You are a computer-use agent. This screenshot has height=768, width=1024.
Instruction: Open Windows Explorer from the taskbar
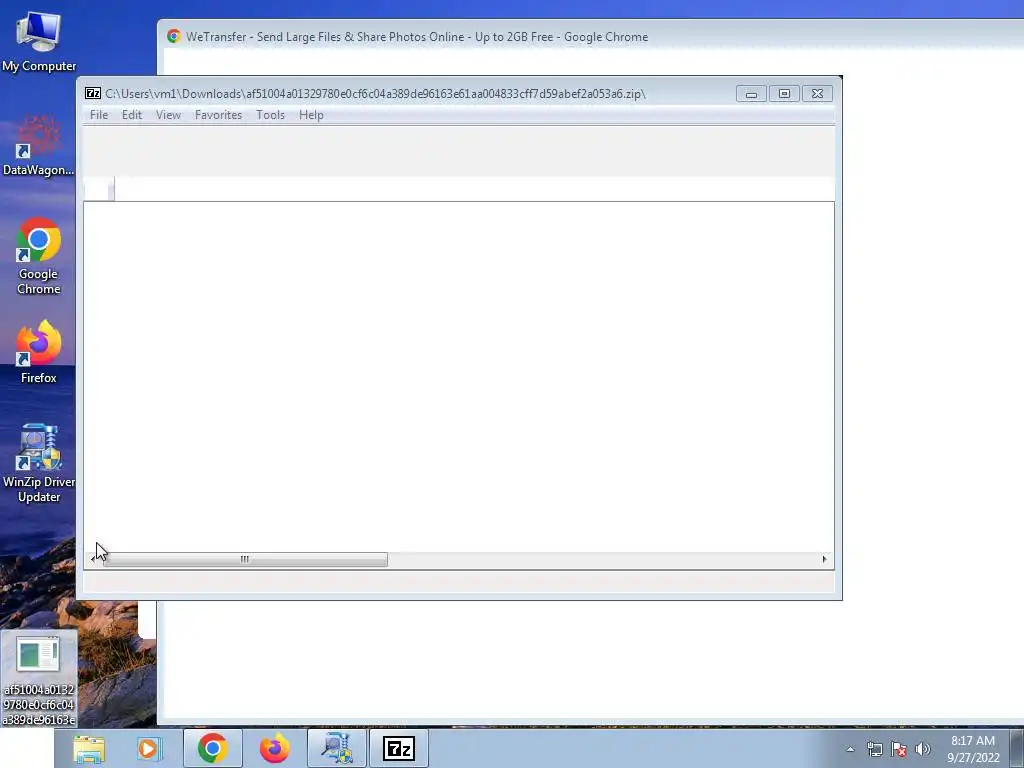89,748
